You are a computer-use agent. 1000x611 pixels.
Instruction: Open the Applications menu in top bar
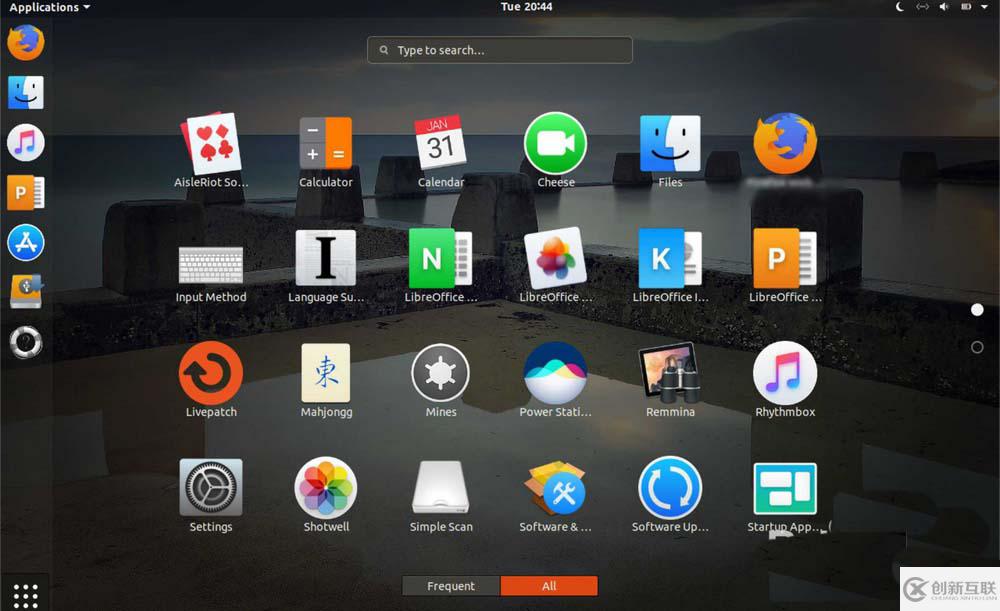click(x=49, y=7)
